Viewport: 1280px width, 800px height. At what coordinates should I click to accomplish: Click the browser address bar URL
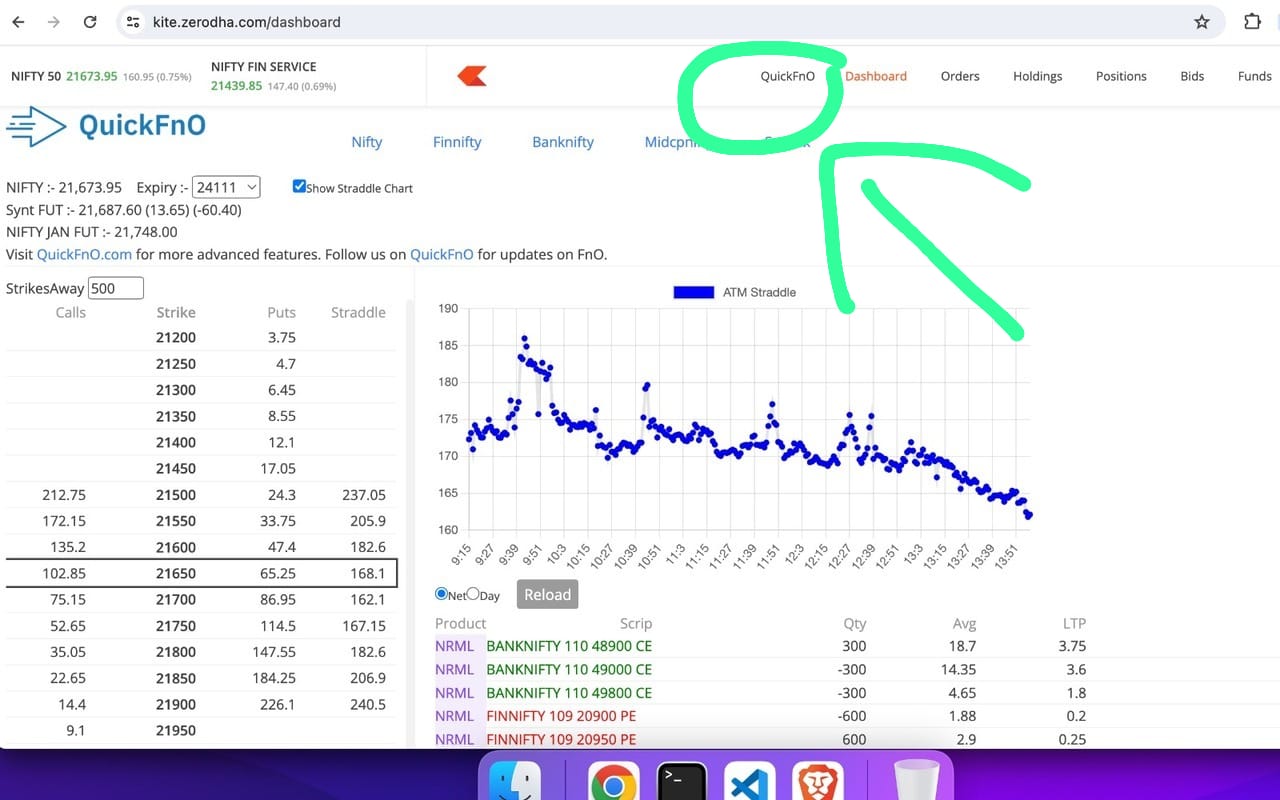pyautogui.click(x=247, y=22)
